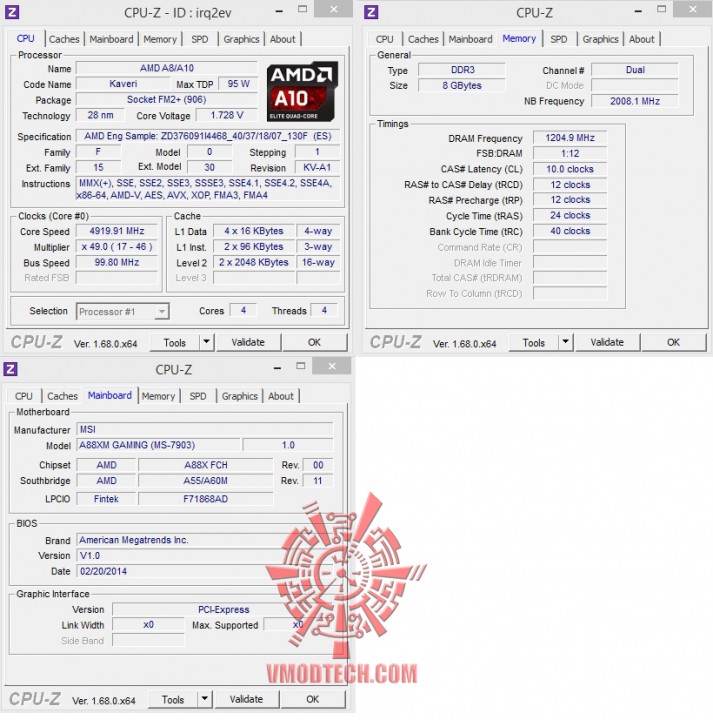Minimize the Memory CPU-Z window
This screenshot has height=720, width=713.
[x=638, y=11]
